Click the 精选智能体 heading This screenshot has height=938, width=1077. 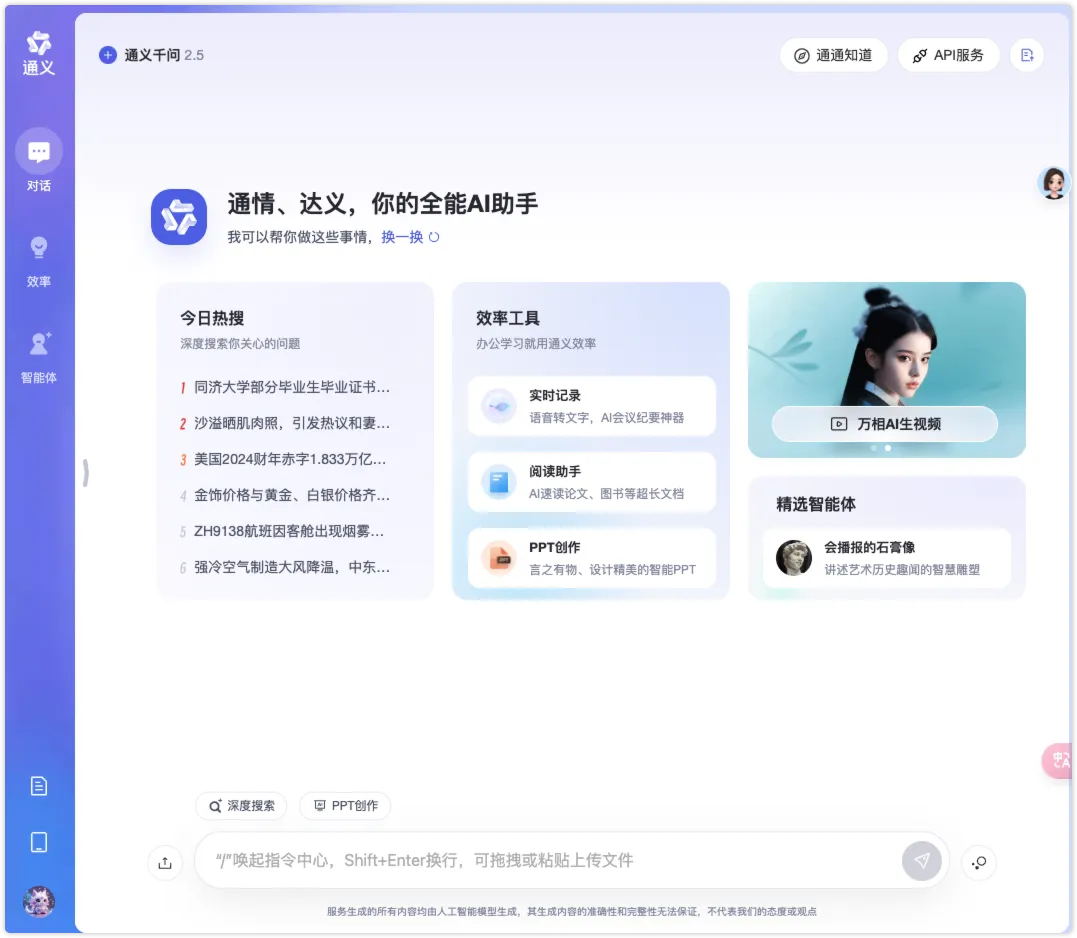pyautogui.click(x=816, y=504)
